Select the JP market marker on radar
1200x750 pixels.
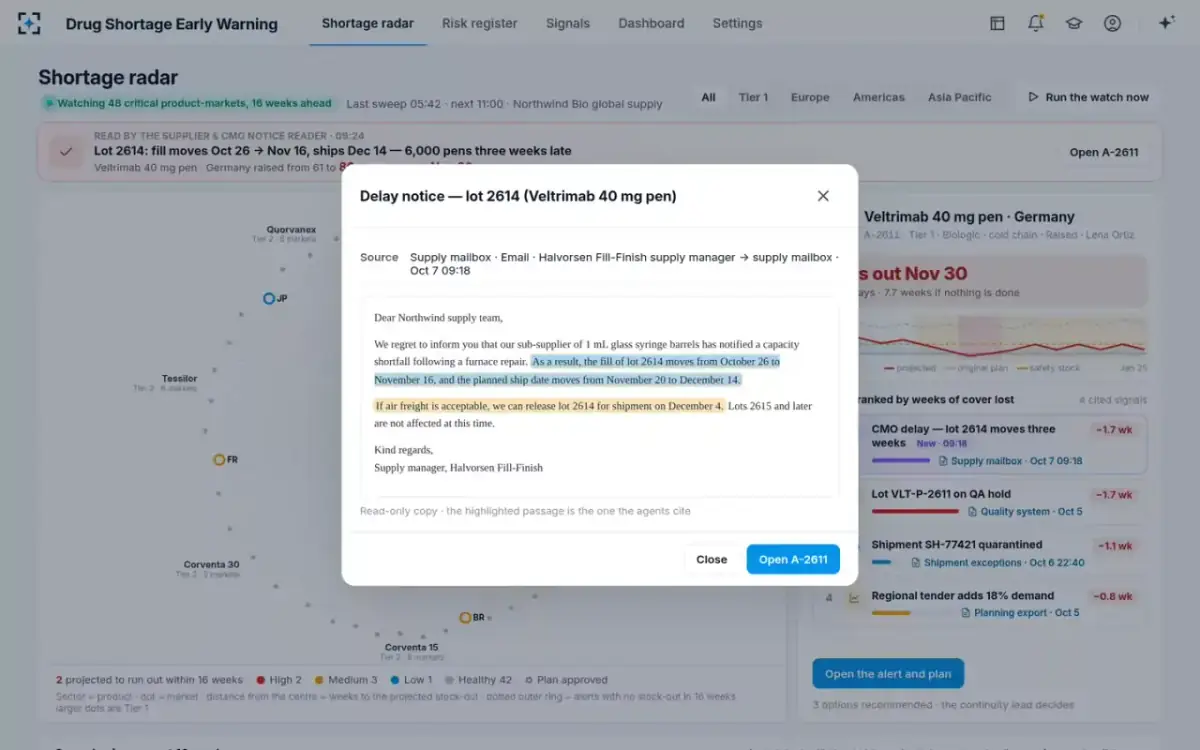pyautogui.click(x=268, y=298)
